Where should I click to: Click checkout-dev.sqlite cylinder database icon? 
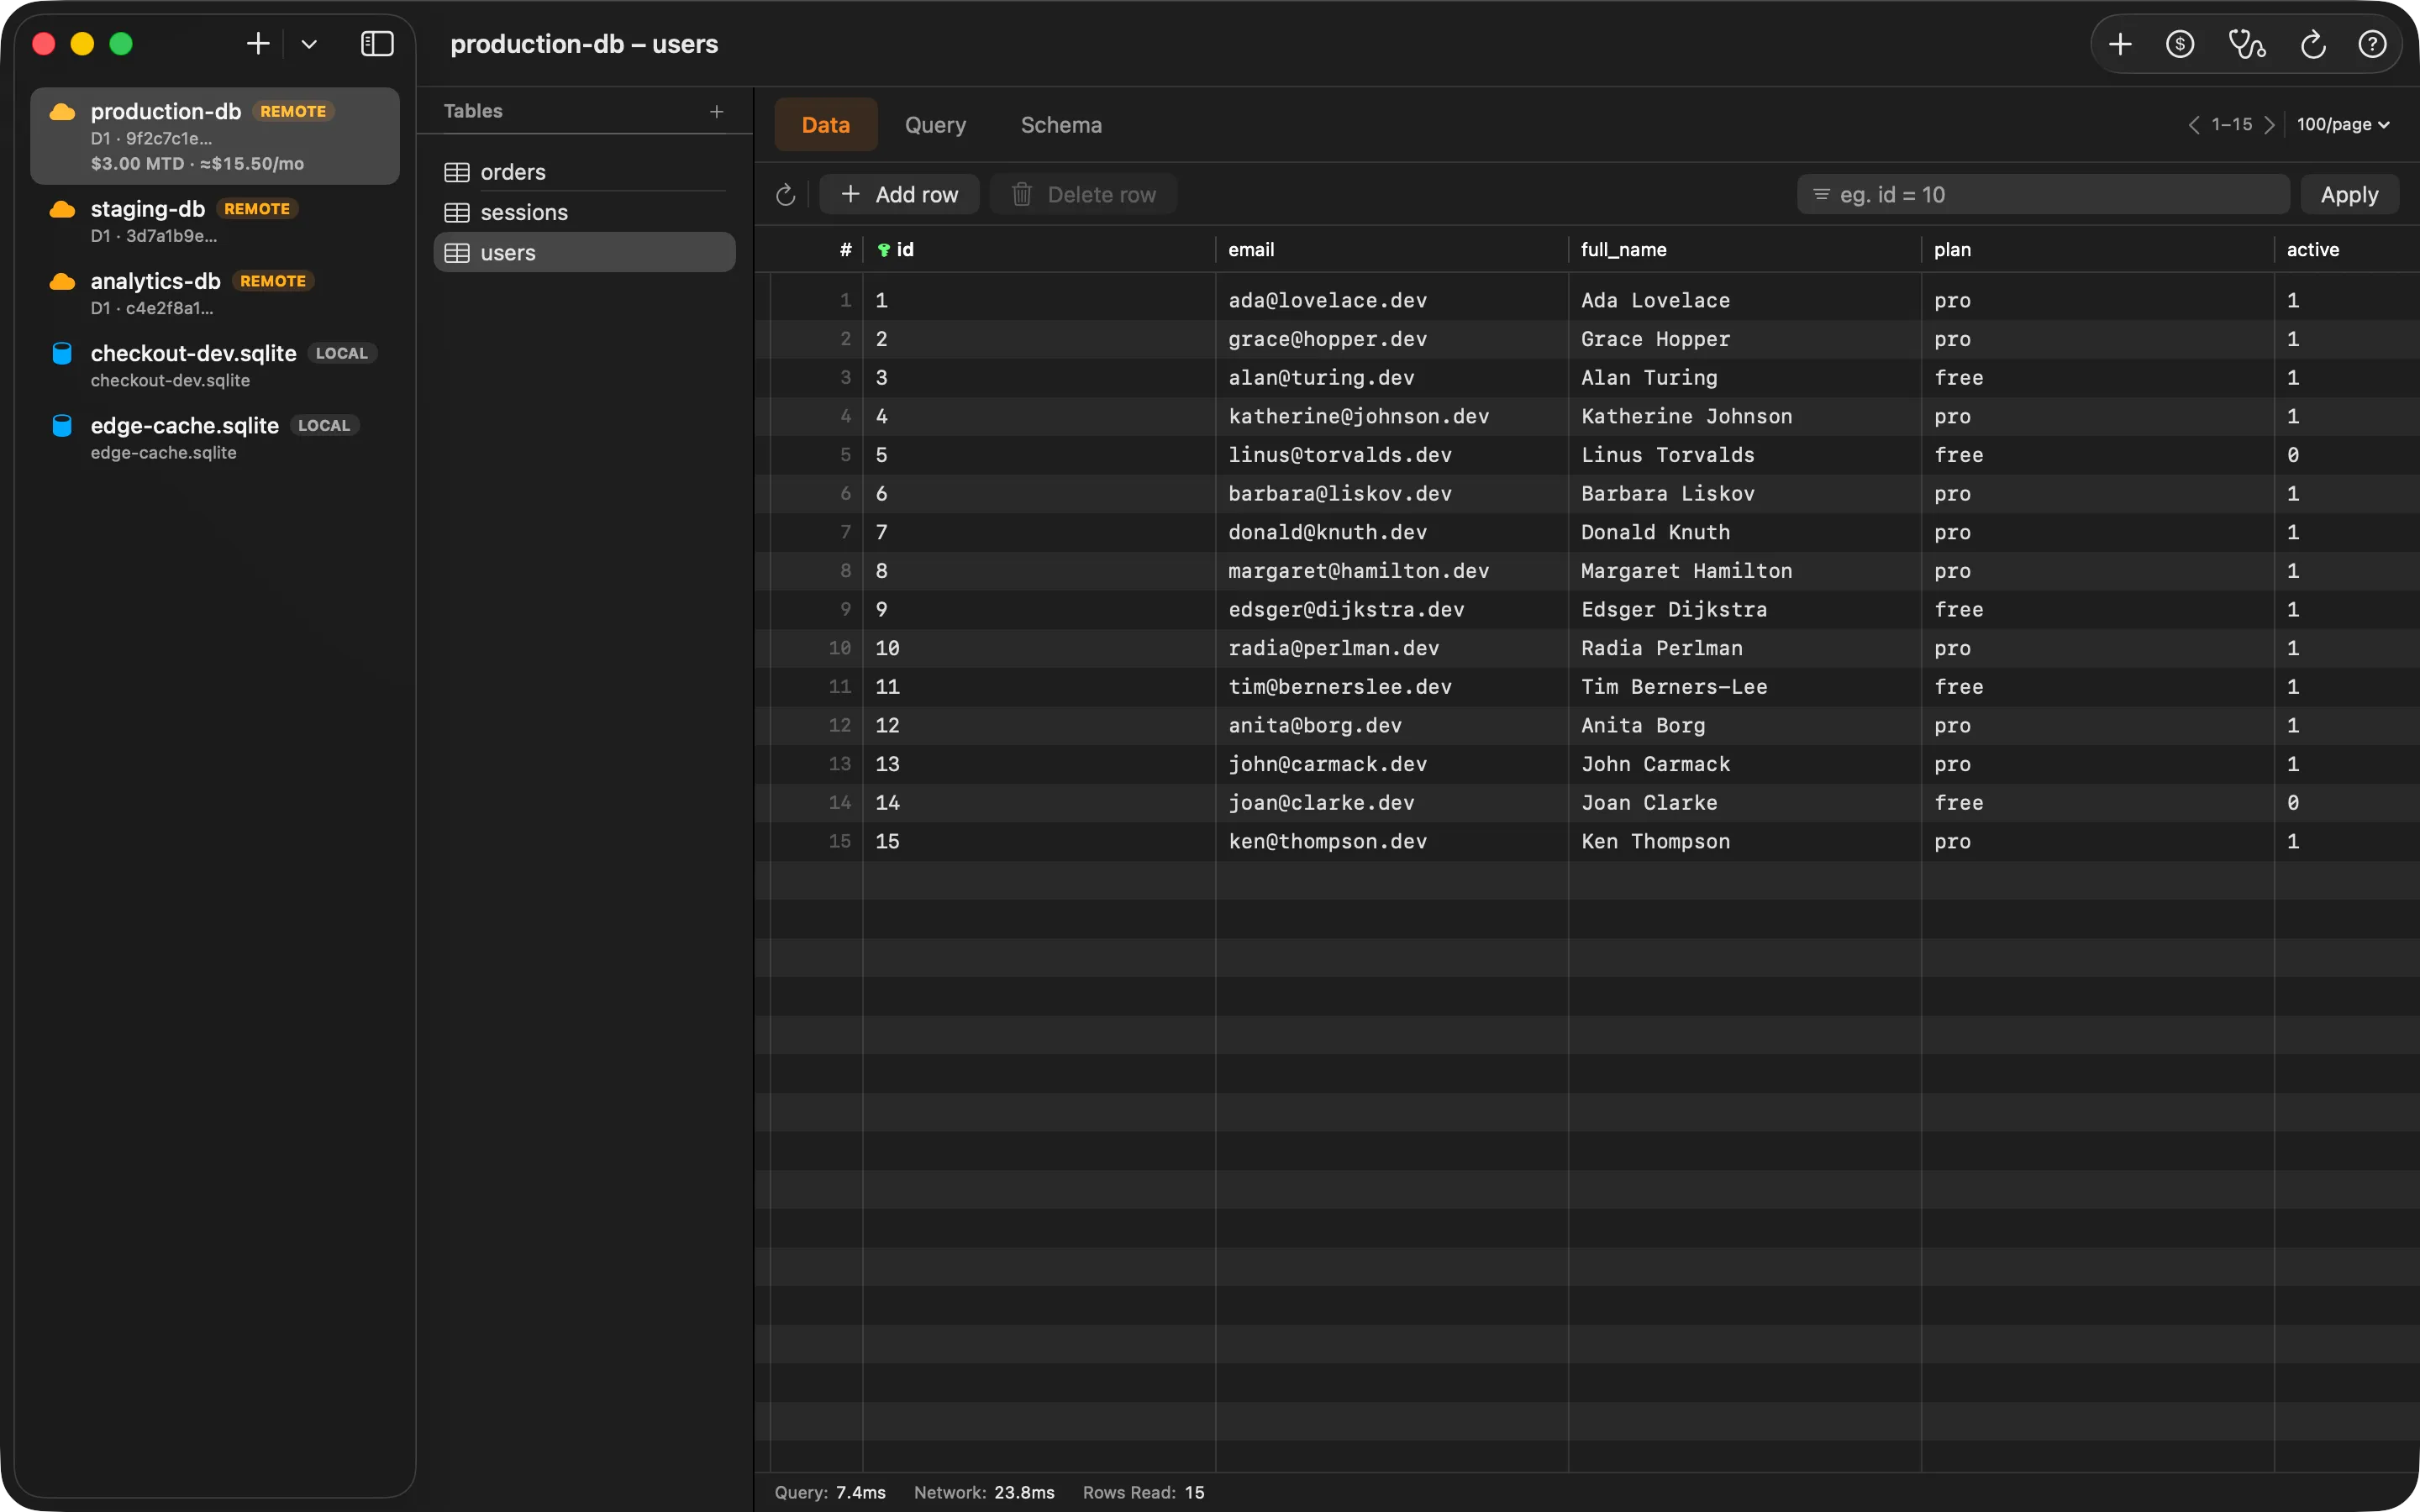[x=62, y=353]
